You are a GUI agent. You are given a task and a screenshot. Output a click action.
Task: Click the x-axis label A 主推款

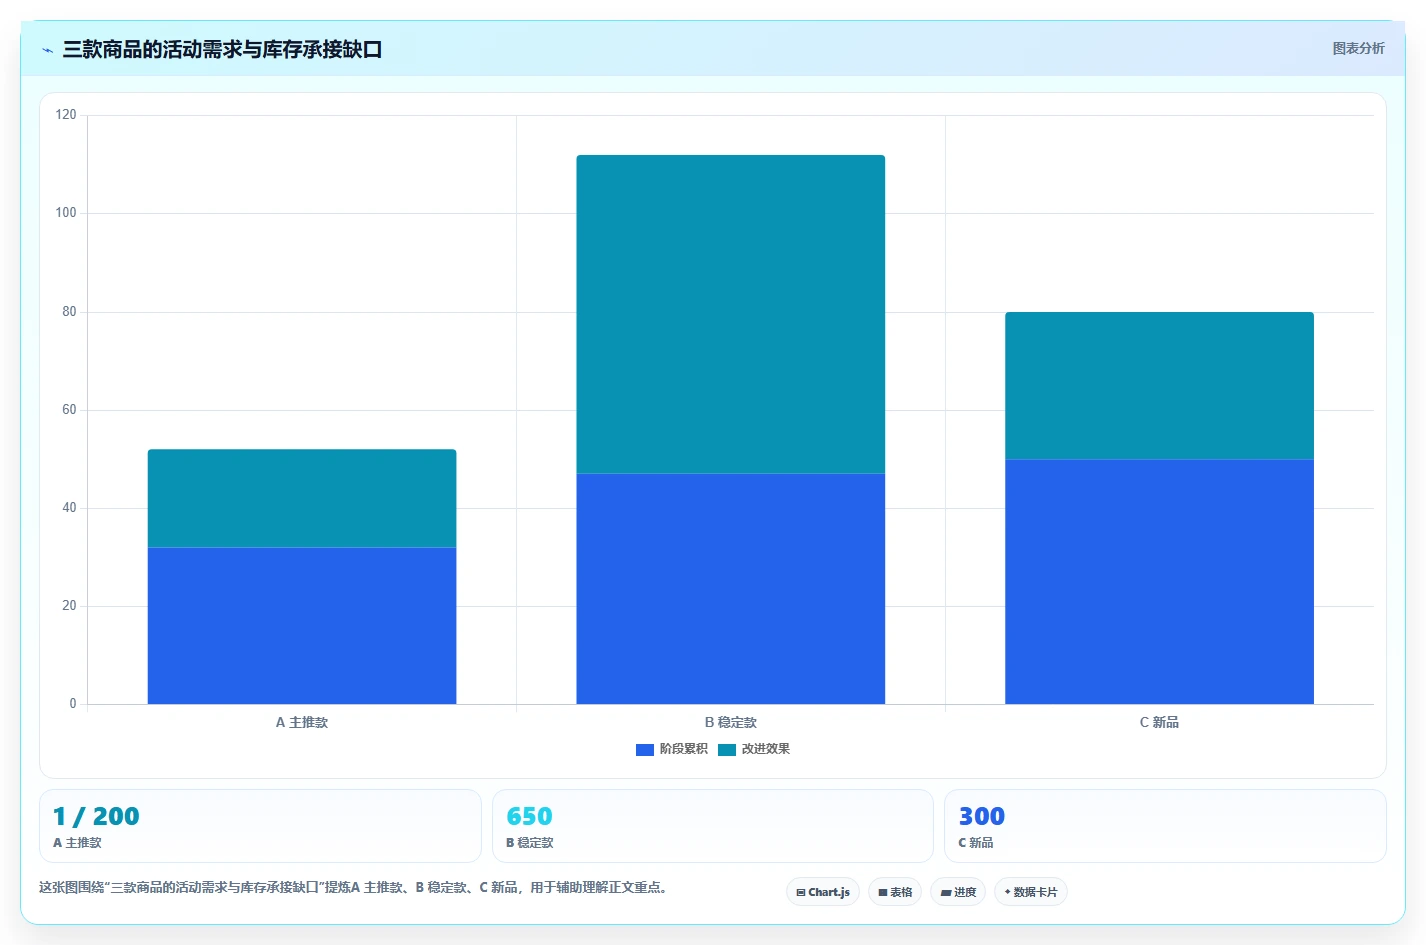302,722
